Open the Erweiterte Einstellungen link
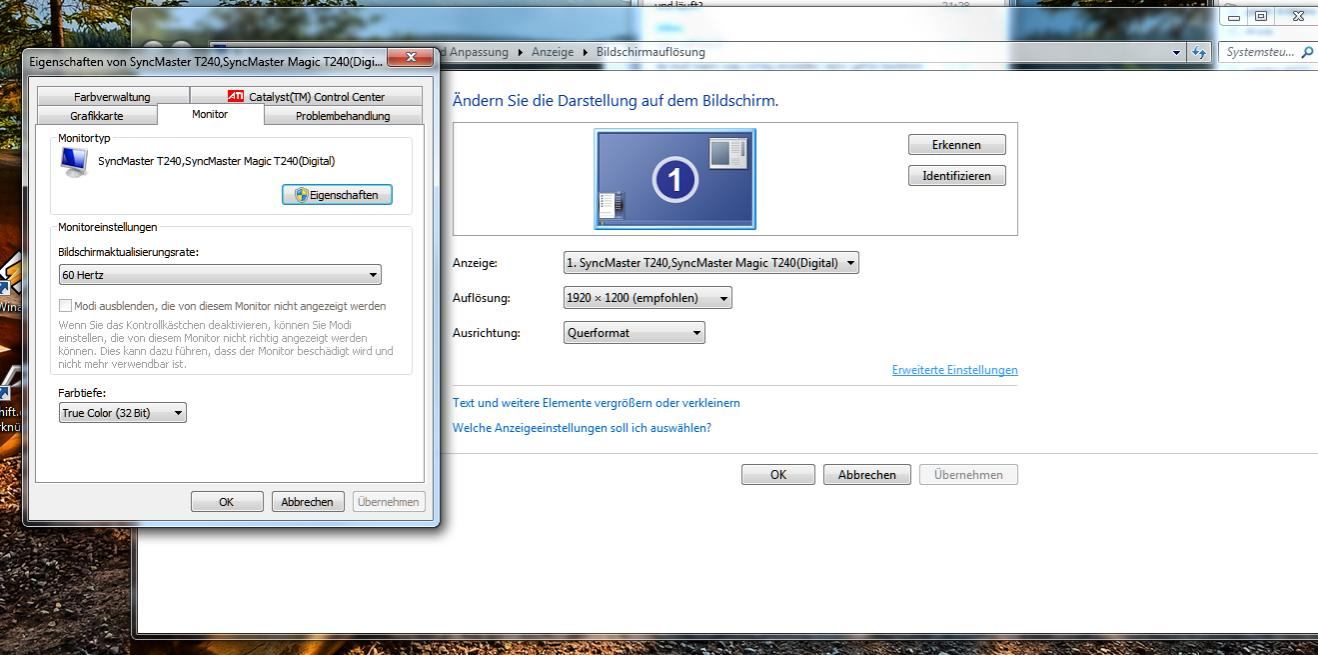 point(955,370)
